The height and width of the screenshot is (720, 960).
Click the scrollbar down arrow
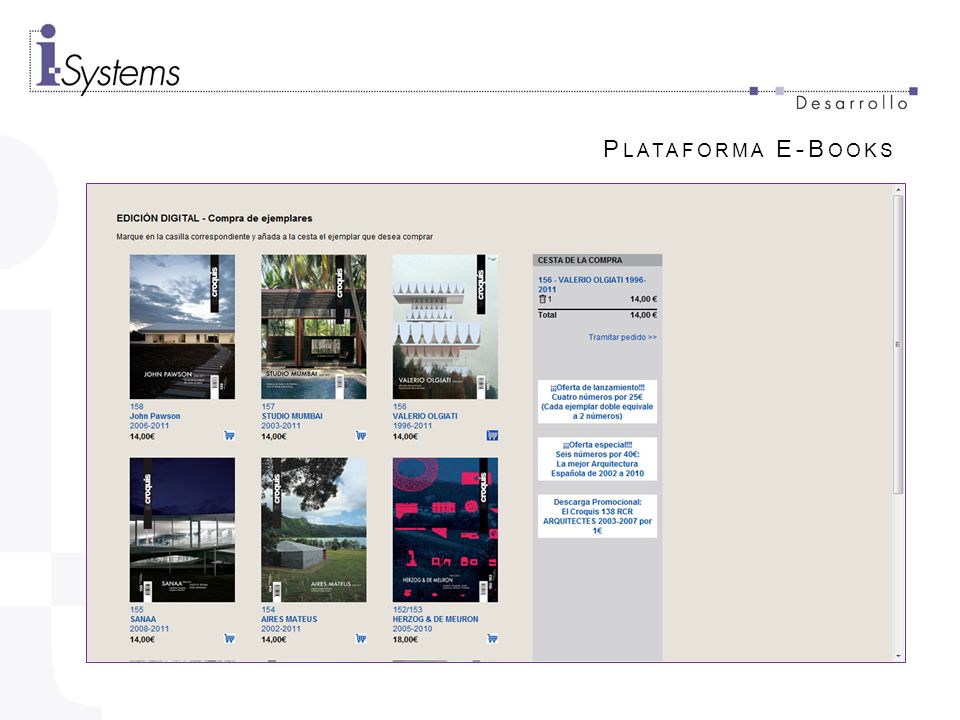[x=898, y=656]
